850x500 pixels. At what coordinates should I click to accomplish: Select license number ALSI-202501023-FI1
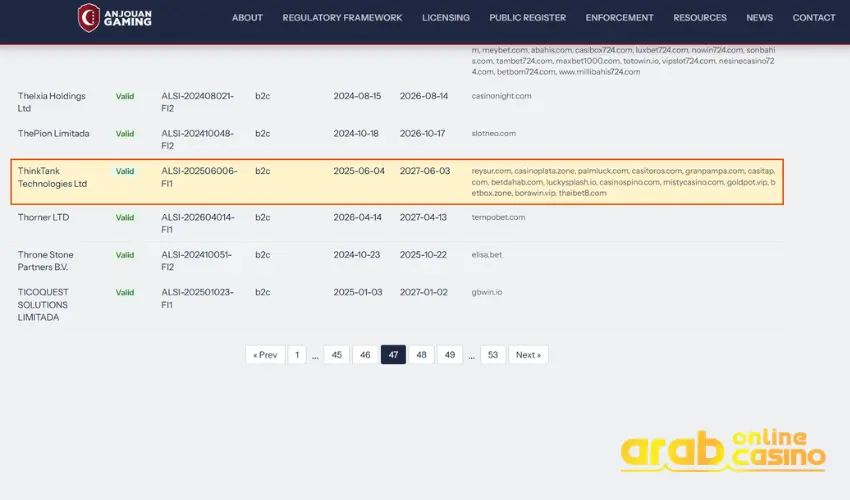tap(197, 298)
